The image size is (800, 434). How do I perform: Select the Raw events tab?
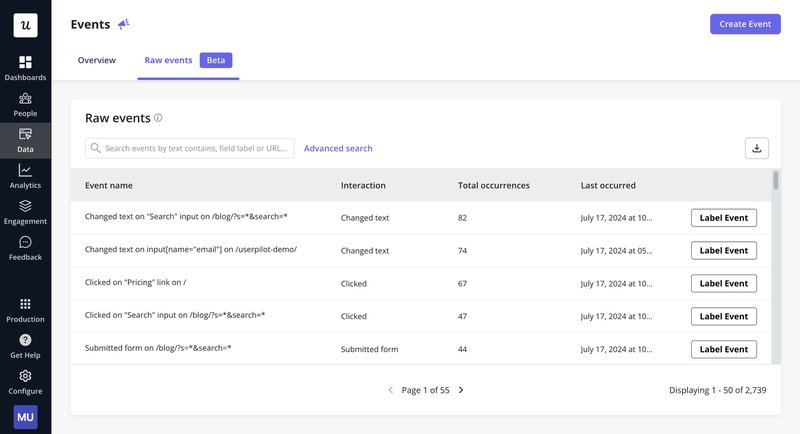coord(168,60)
